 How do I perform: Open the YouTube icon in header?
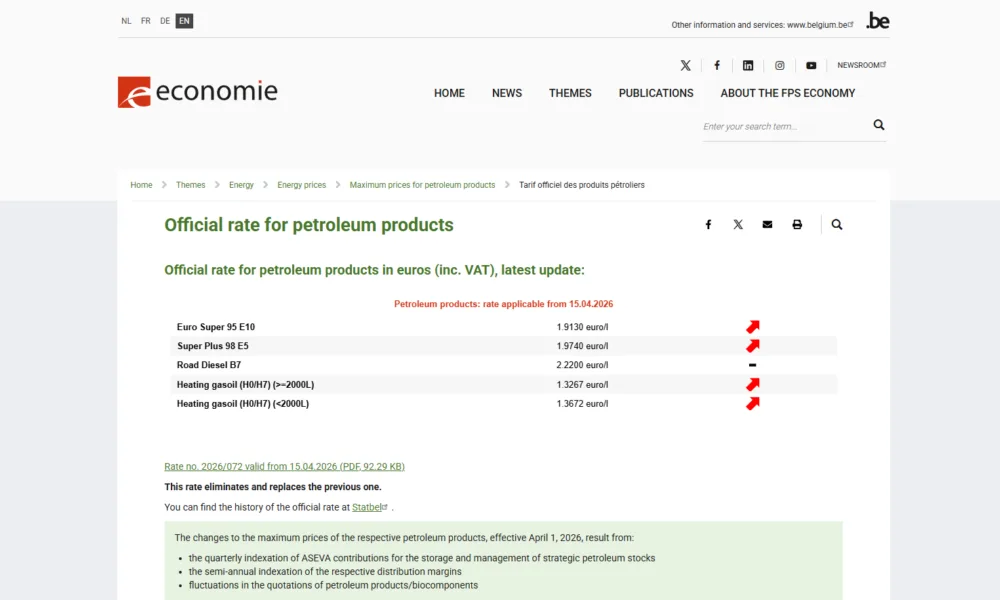click(811, 65)
